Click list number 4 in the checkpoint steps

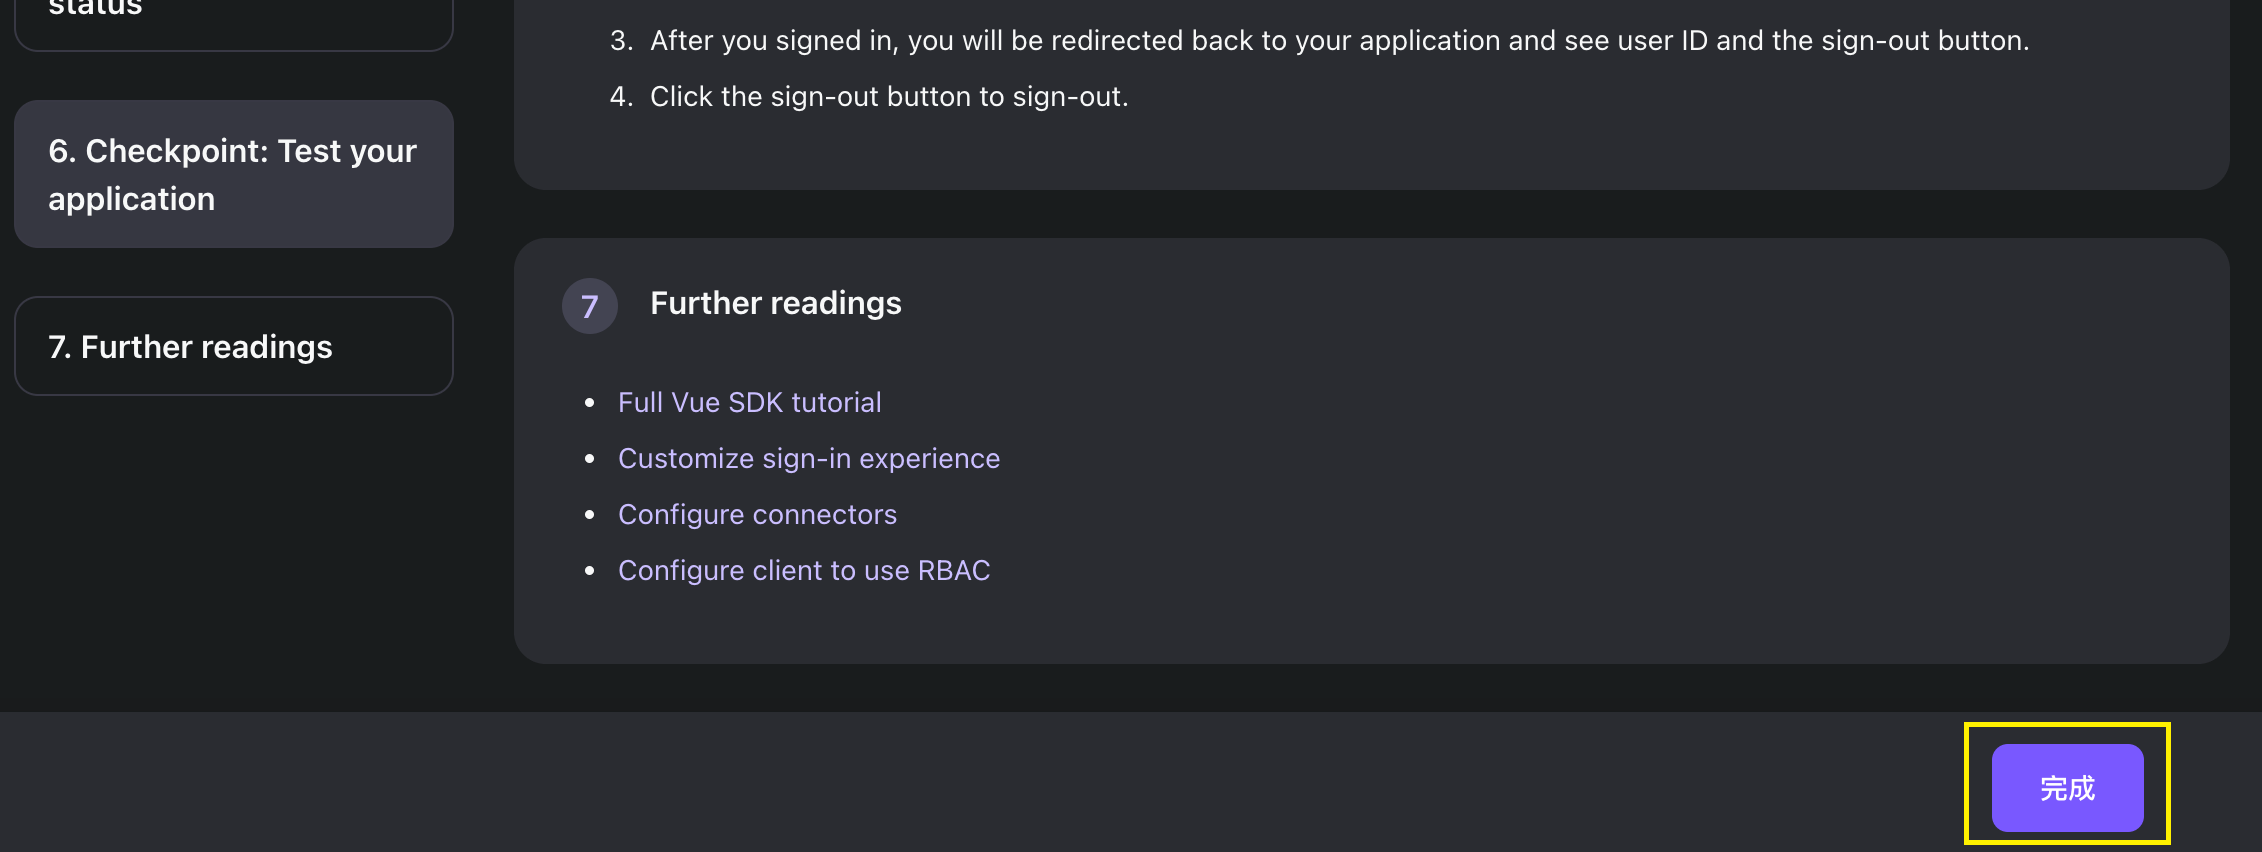coord(621,96)
